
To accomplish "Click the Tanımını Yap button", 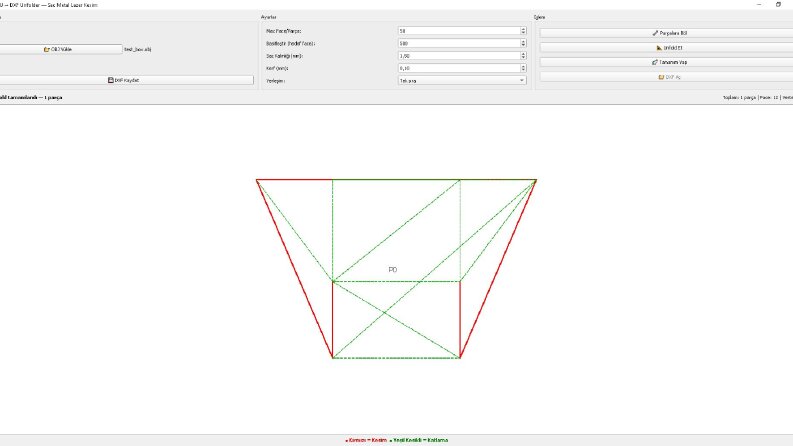I will 669,62.
